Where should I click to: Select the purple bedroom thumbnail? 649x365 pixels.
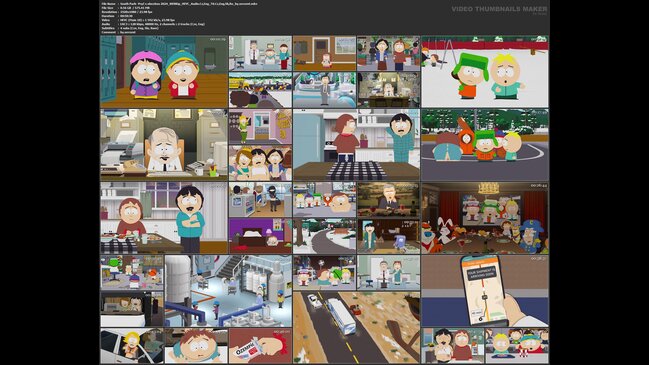tap(260, 236)
